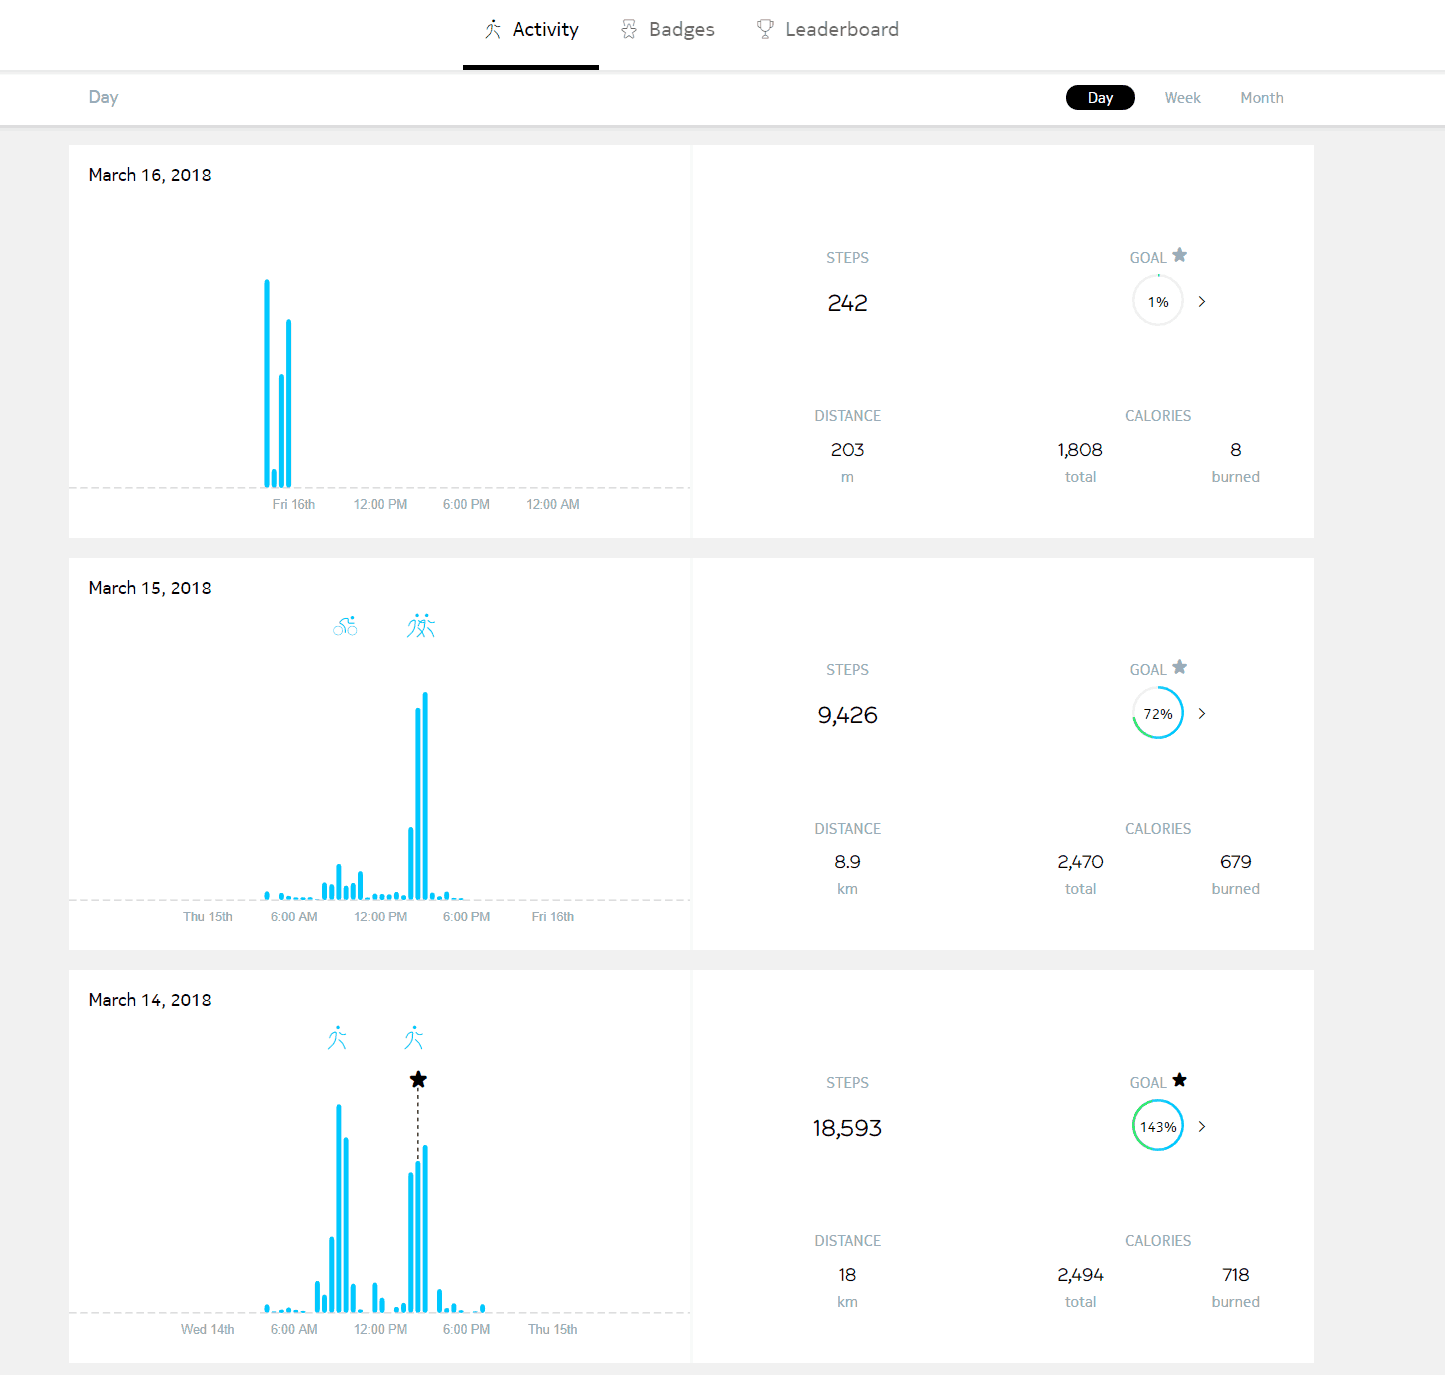Image resolution: width=1445 pixels, height=1375 pixels.
Task: Click the cycling activity icon on March 15
Action: point(345,626)
